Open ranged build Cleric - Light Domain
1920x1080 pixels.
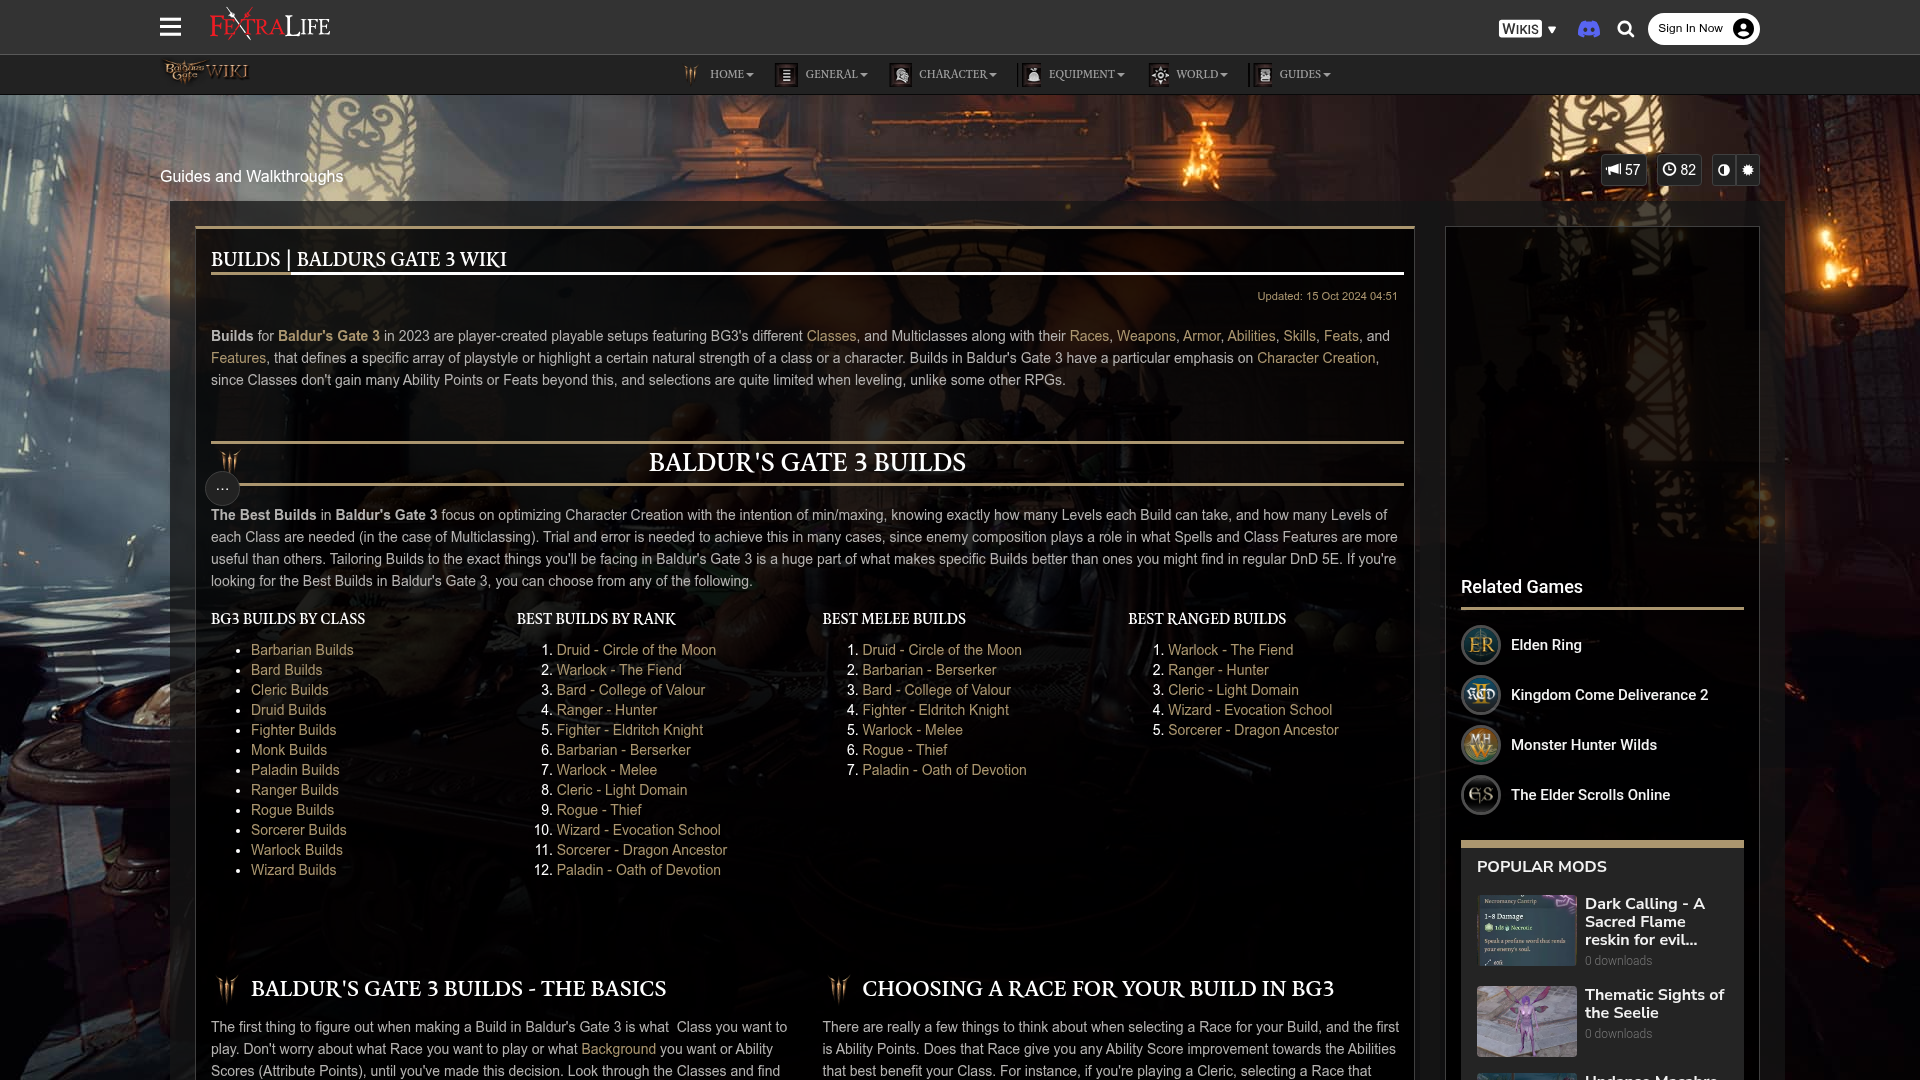coord(1233,690)
